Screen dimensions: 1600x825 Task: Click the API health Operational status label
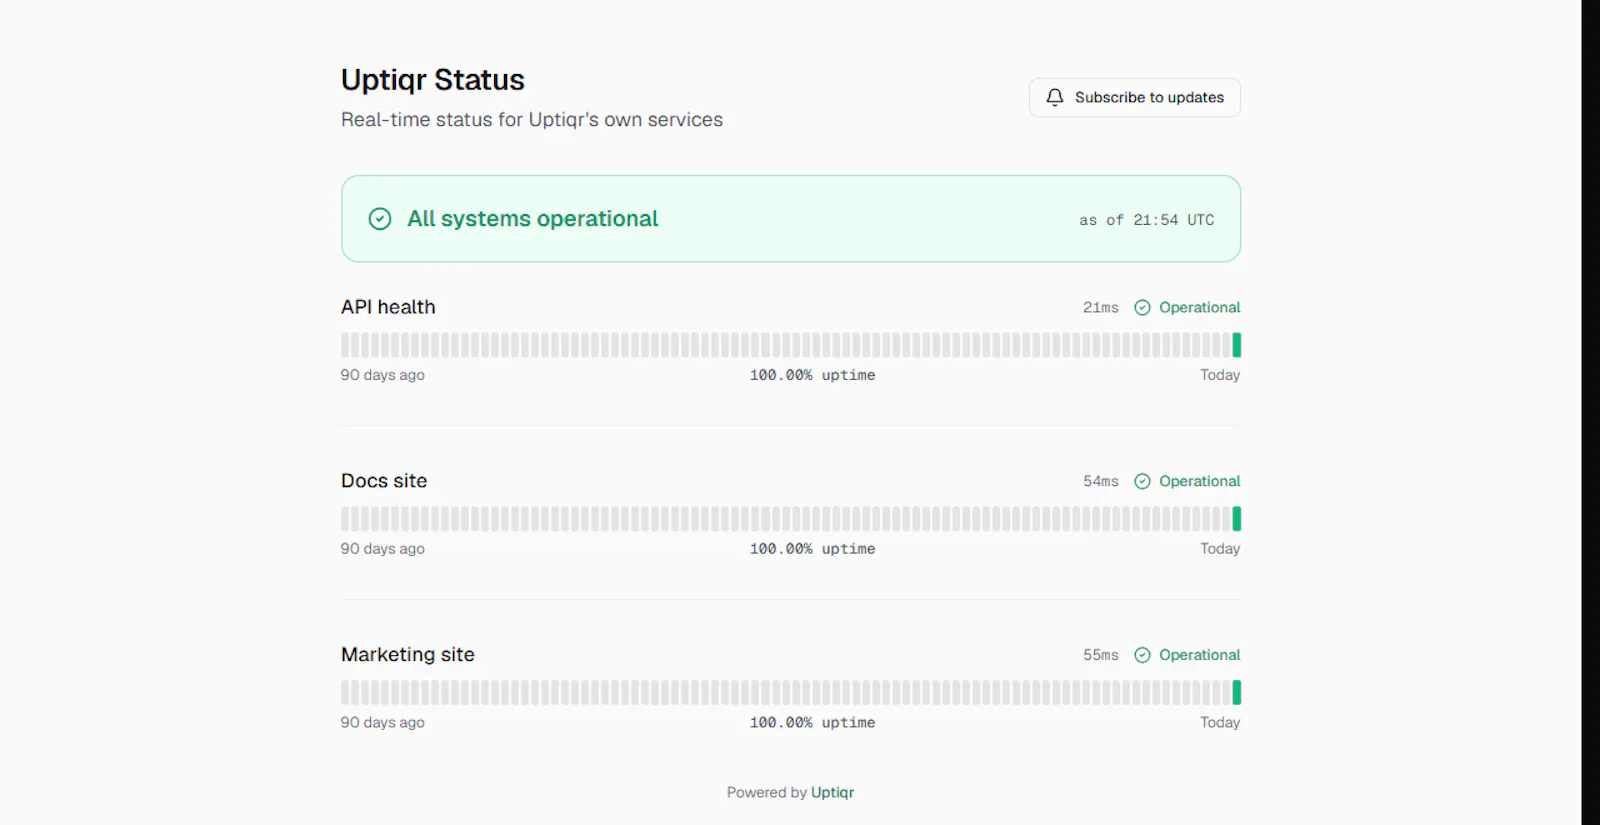(1199, 307)
